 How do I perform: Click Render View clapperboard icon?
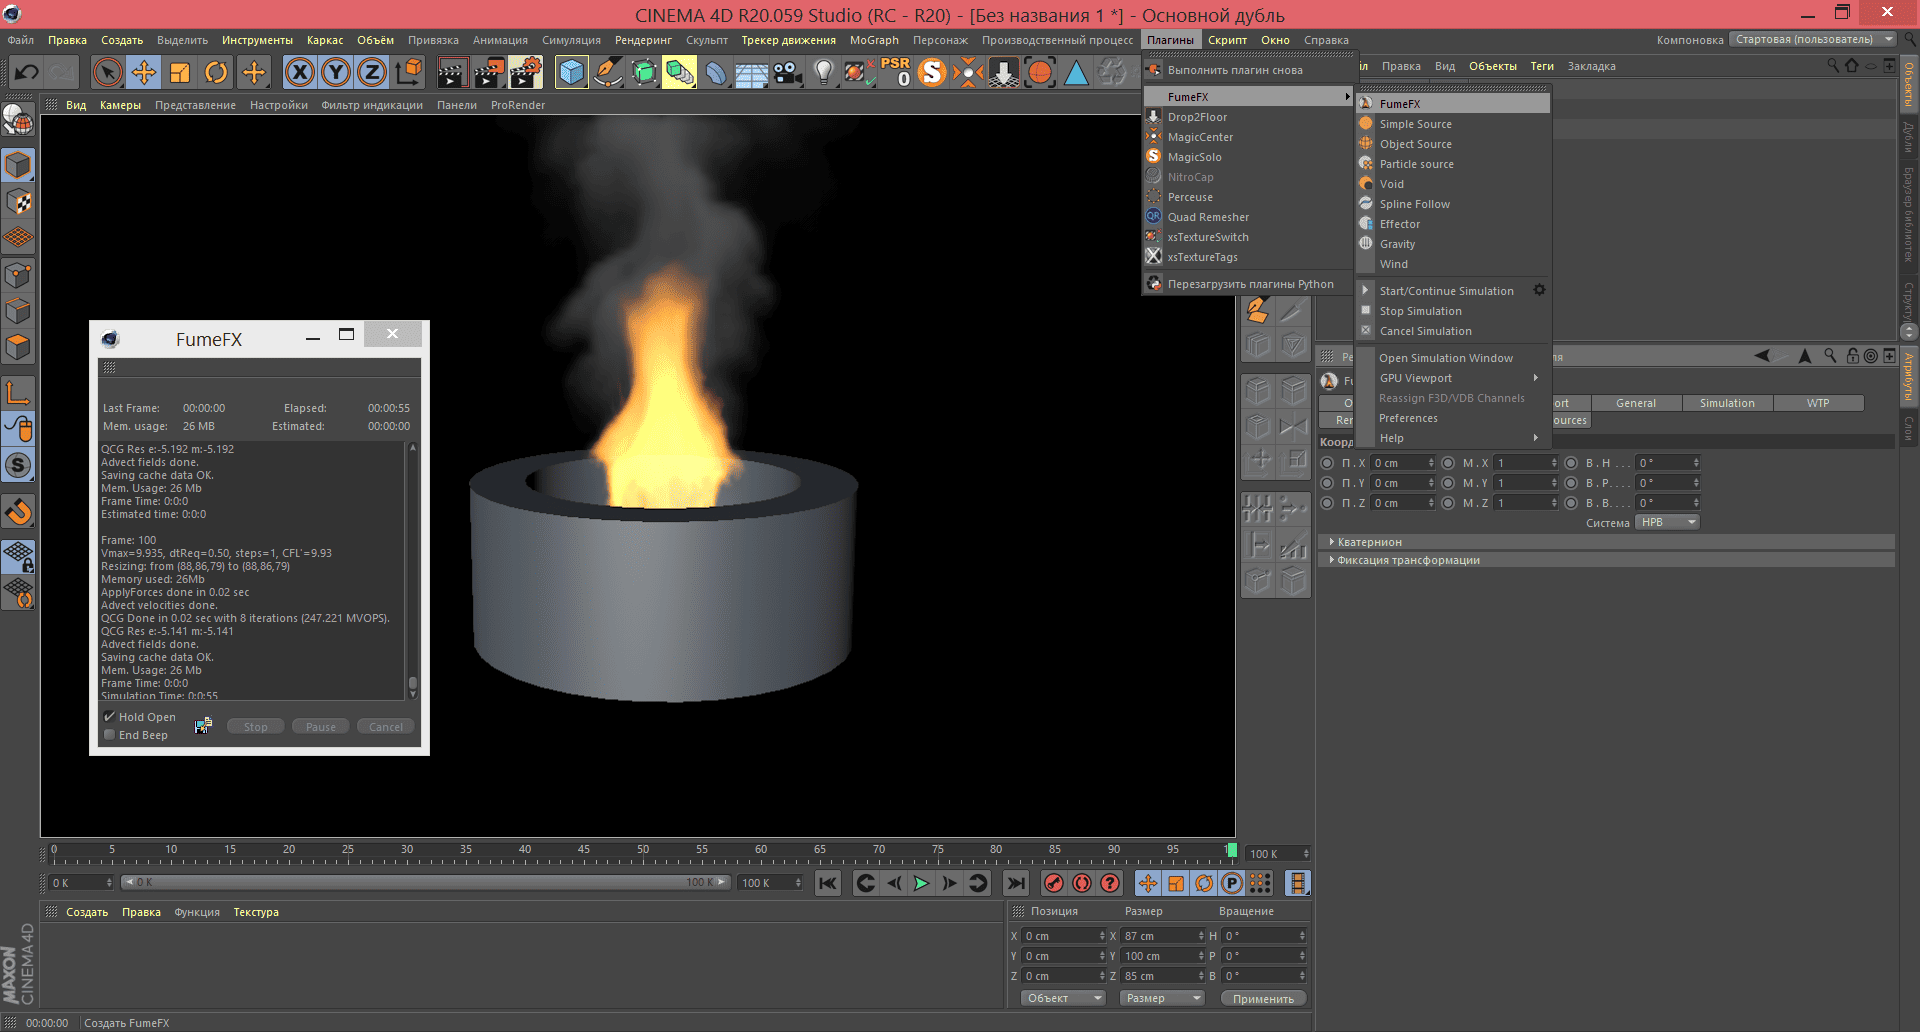point(452,72)
